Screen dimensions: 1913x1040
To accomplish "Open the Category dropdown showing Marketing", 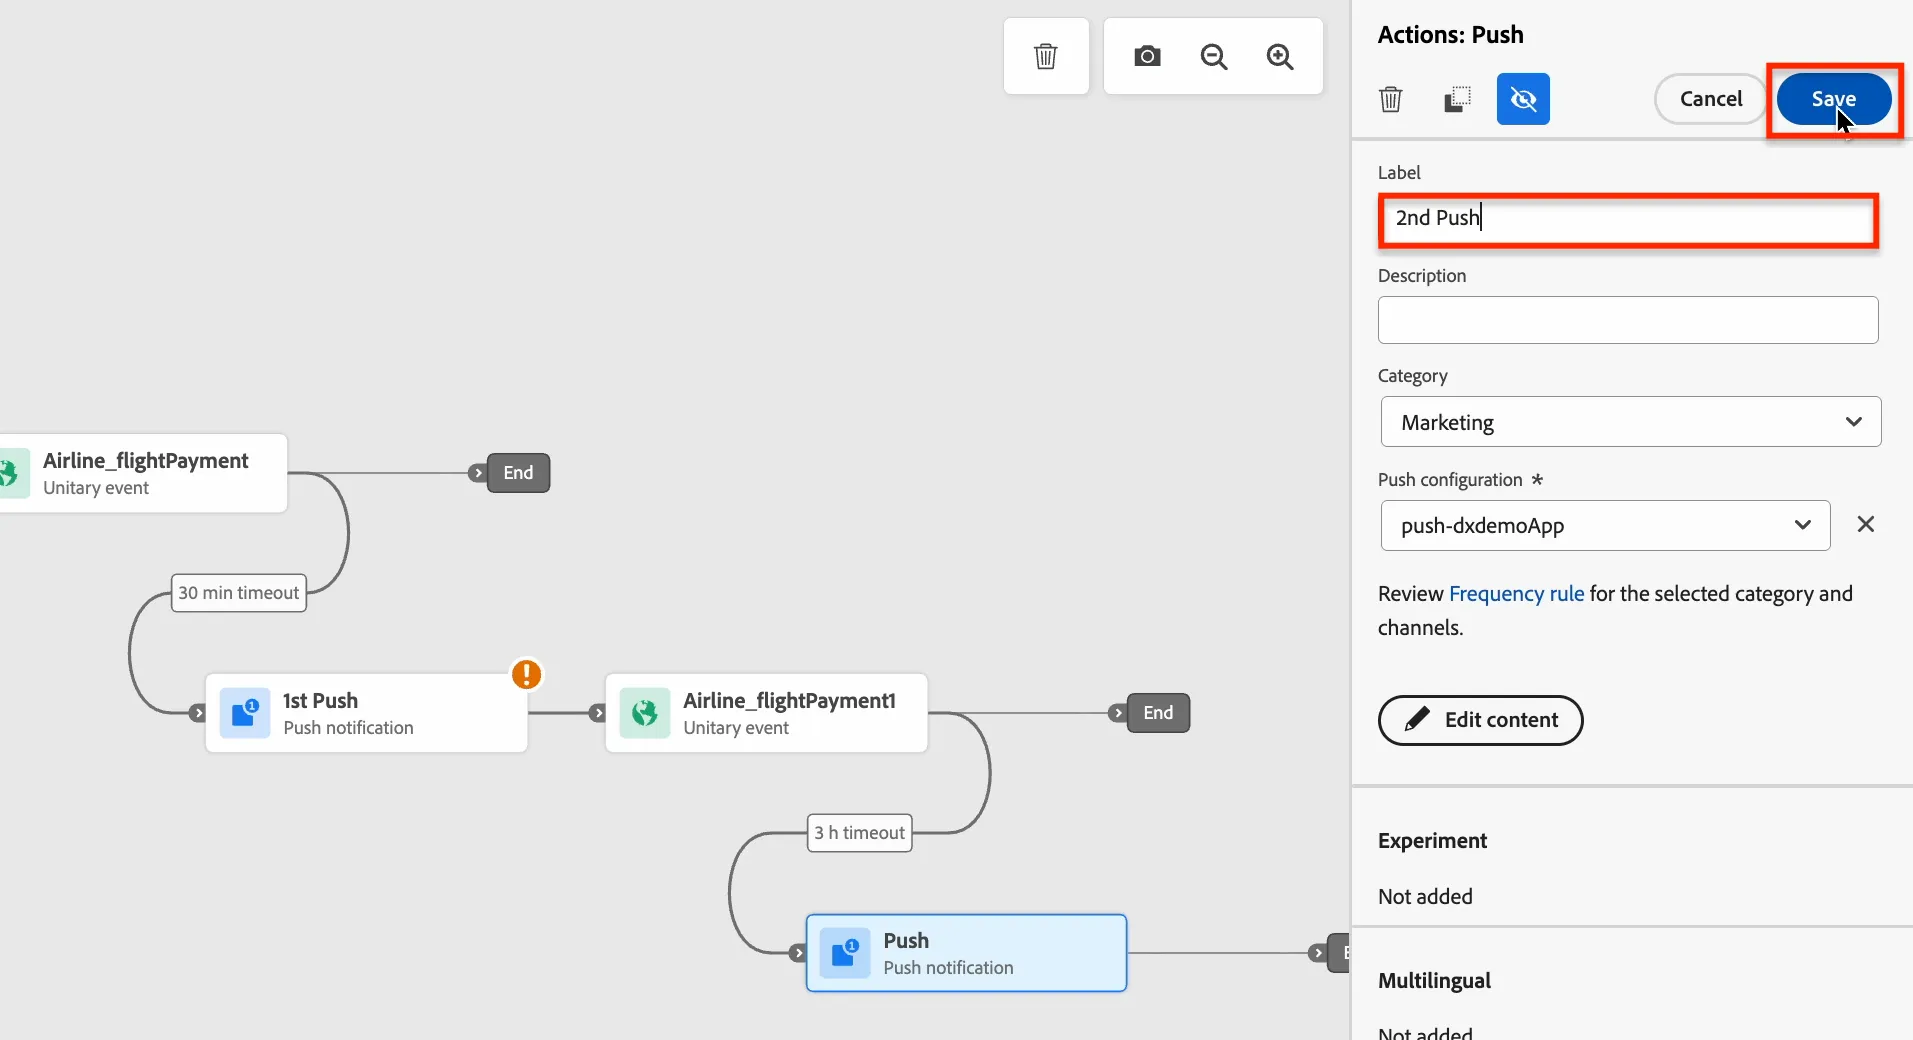I will pos(1630,422).
